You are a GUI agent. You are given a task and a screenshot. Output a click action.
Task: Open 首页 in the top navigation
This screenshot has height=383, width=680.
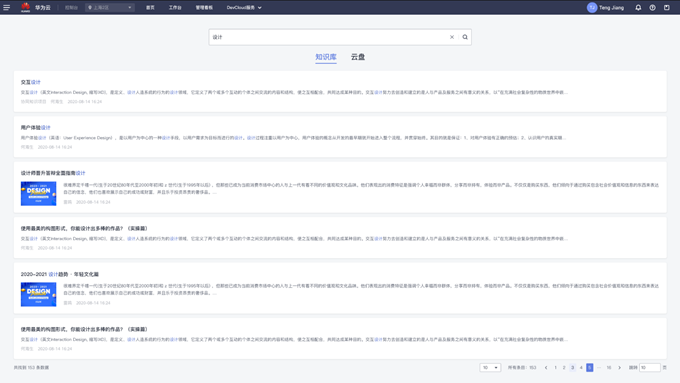coord(150,7)
